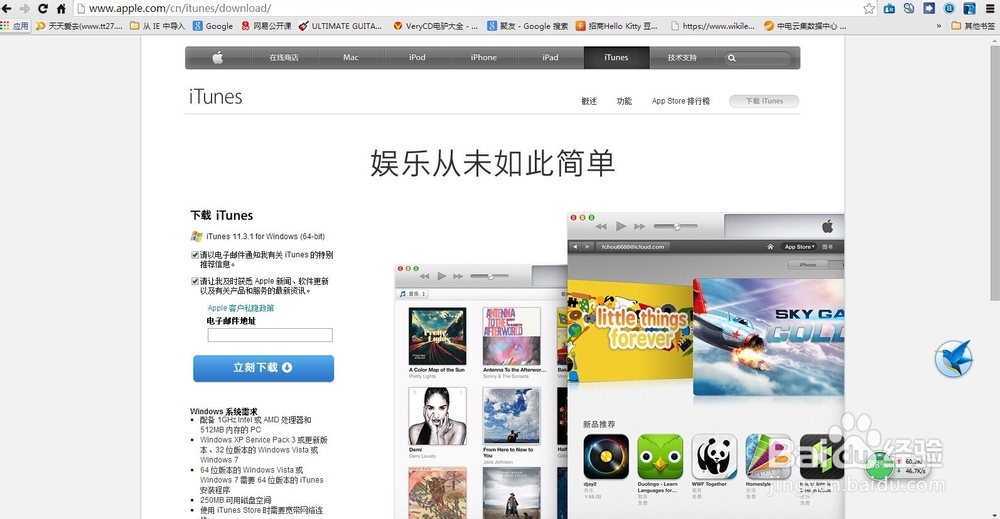Viewport: 1000px width, 519px height.
Task: Open the iPod navigation tab
Action: tap(417, 57)
